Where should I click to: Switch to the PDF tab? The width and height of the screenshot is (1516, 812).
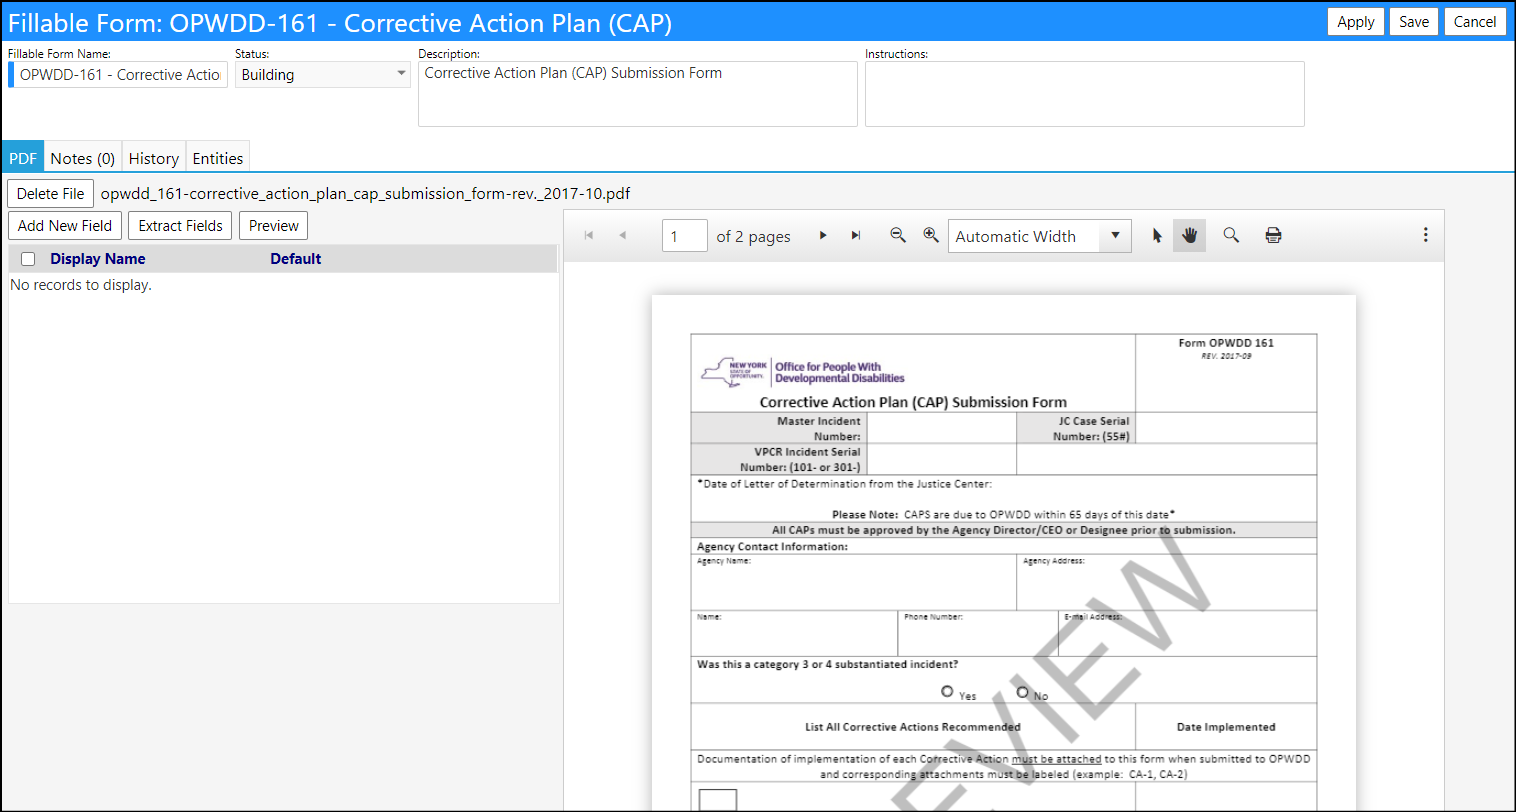pos(23,158)
